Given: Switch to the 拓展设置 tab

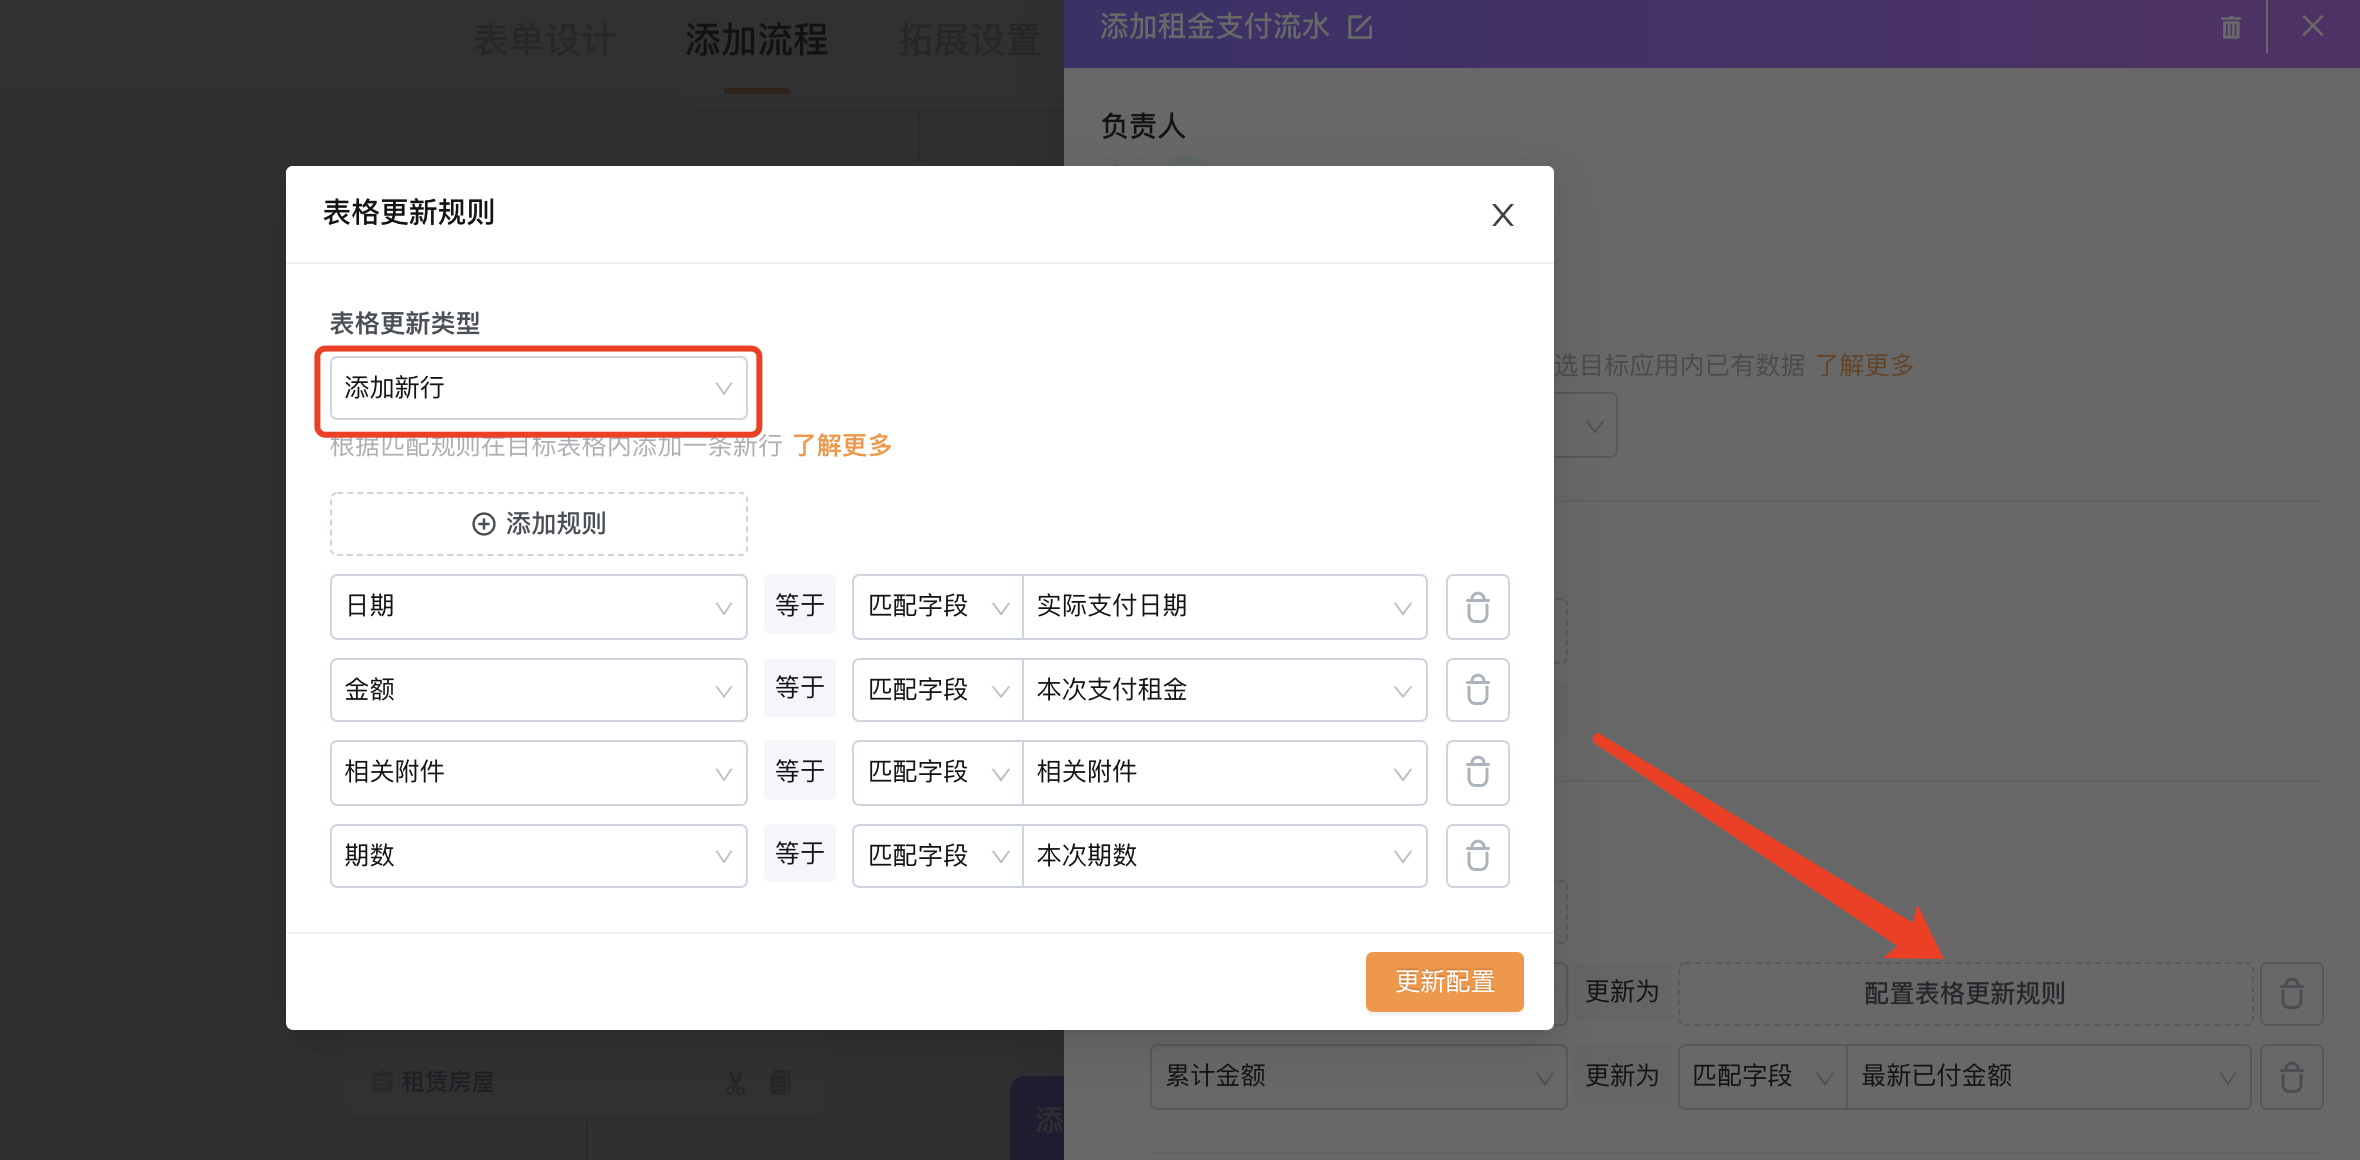Looking at the screenshot, I should pyautogui.click(x=969, y=41).
